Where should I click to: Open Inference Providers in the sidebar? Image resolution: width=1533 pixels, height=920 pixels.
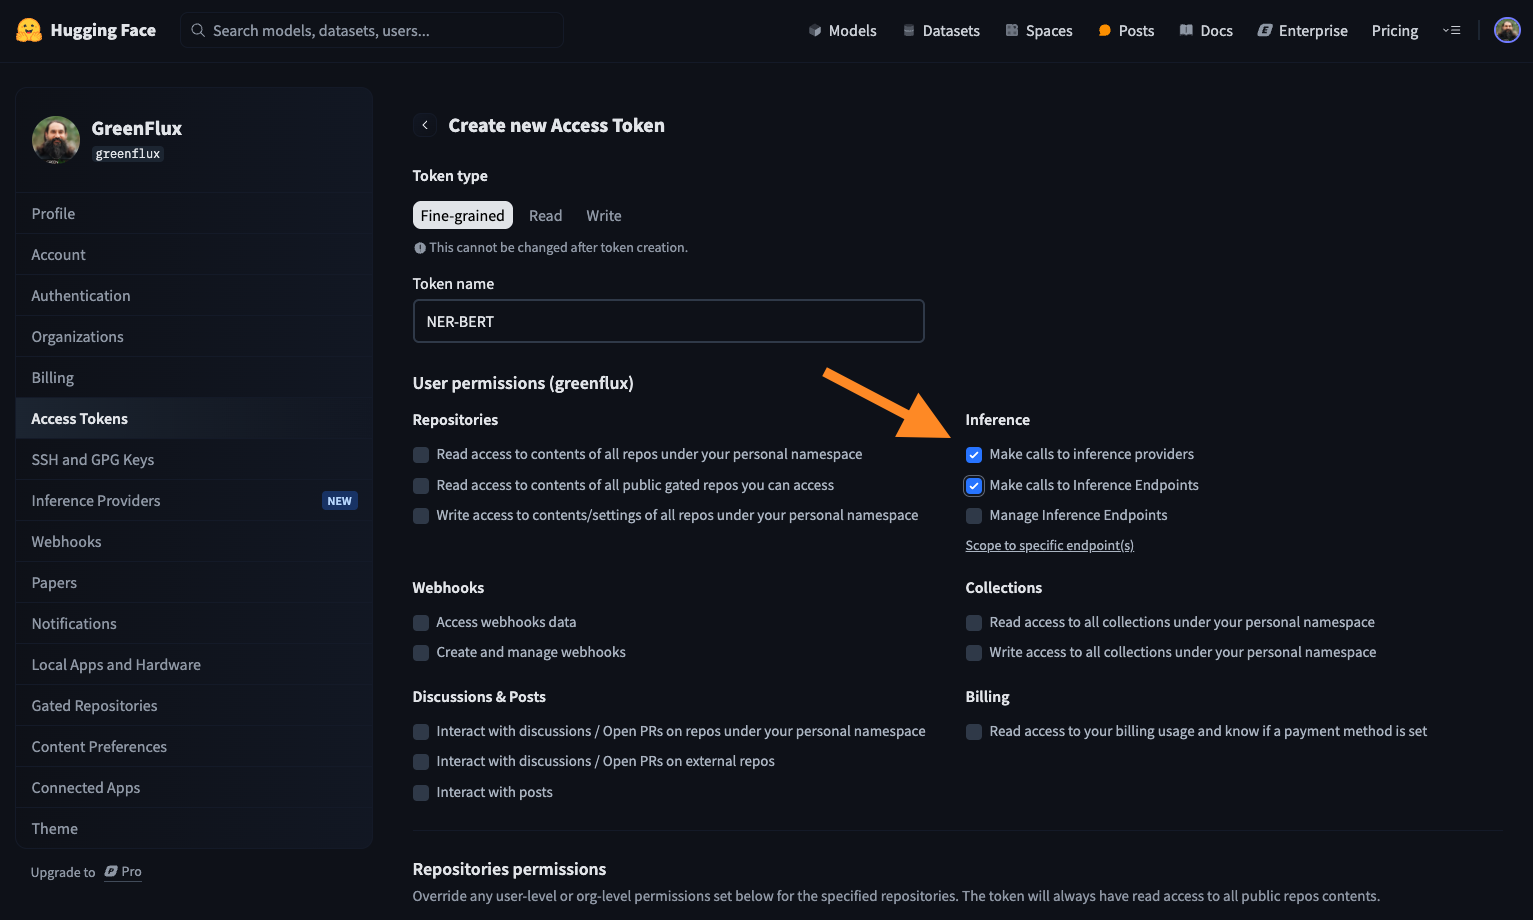coord(96,501)
